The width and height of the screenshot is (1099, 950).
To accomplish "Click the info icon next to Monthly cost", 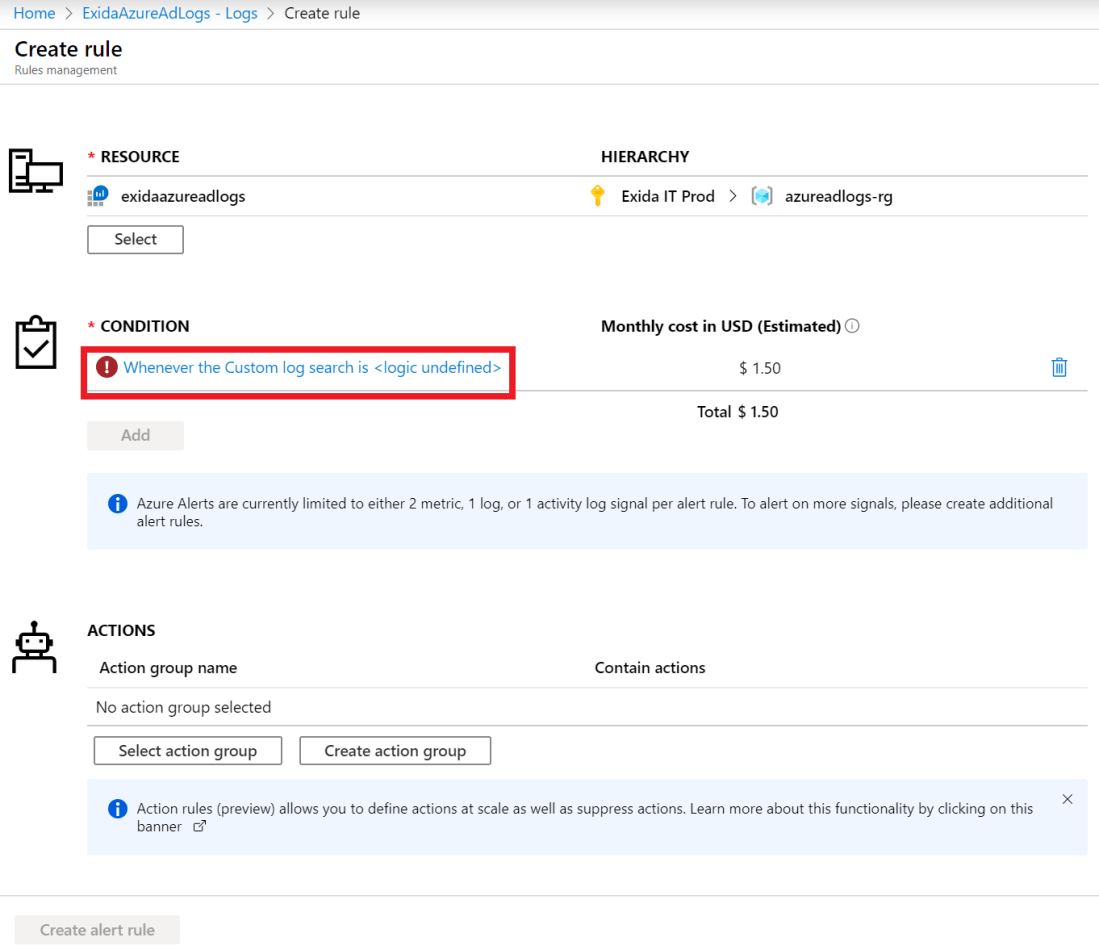I will [852, 326].
